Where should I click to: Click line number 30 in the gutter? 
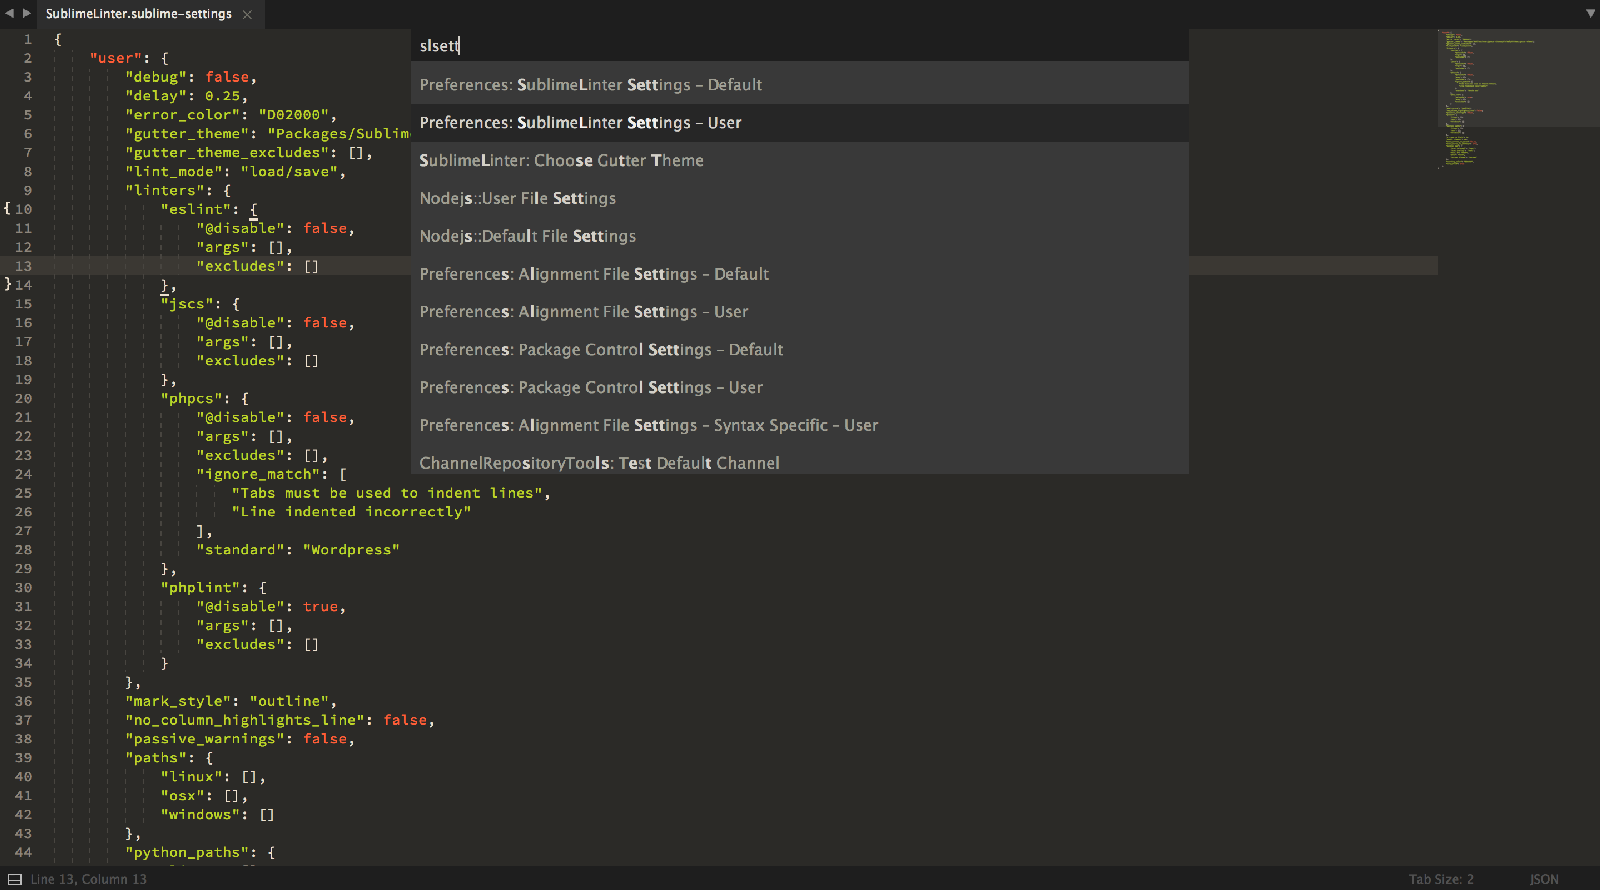point(23,587)
